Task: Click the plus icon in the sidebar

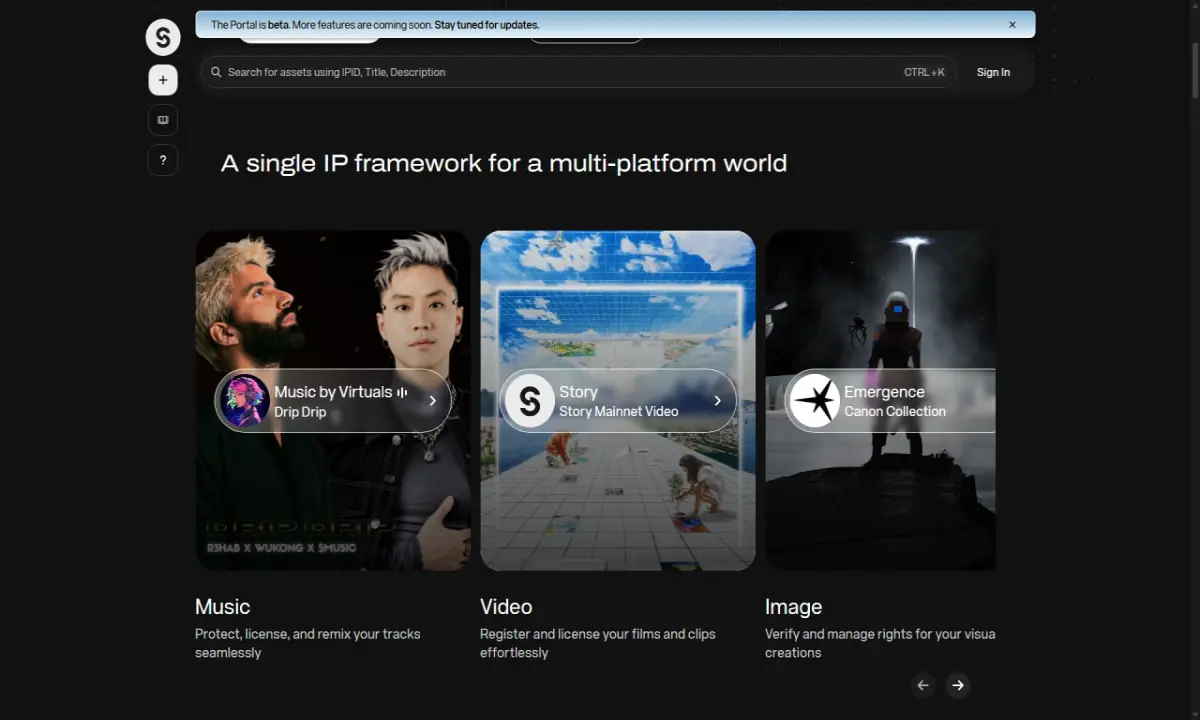Action: (x=163, y=80)
